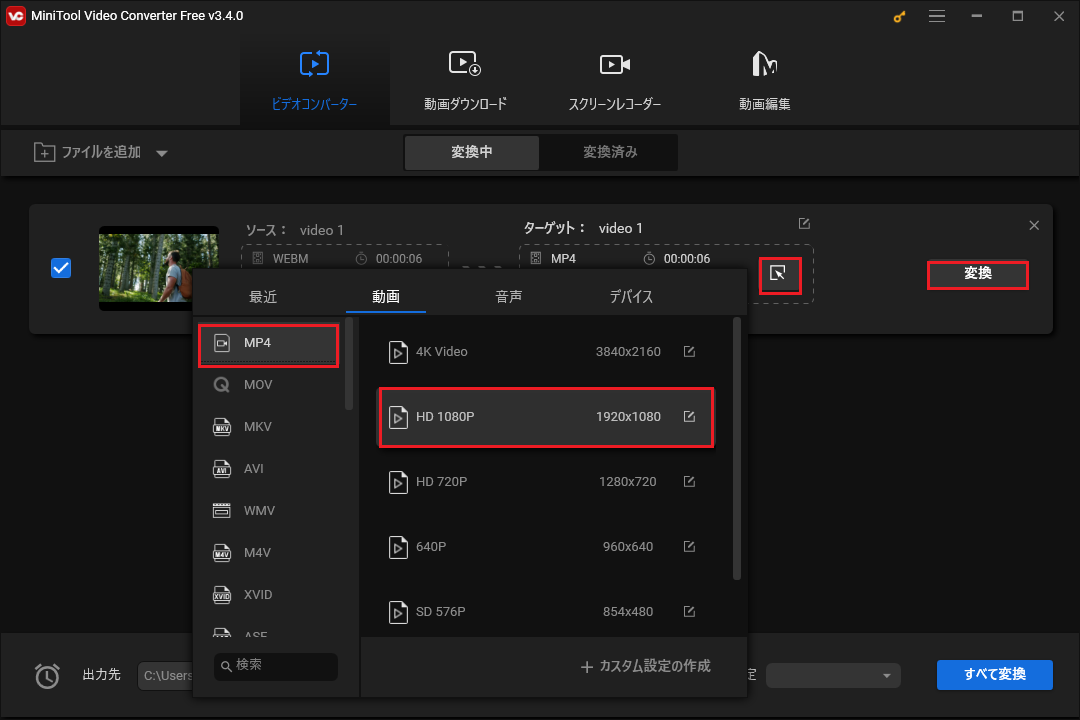Click the すべて変換 button
The image size is (1080, 720).
click(995, 675)
